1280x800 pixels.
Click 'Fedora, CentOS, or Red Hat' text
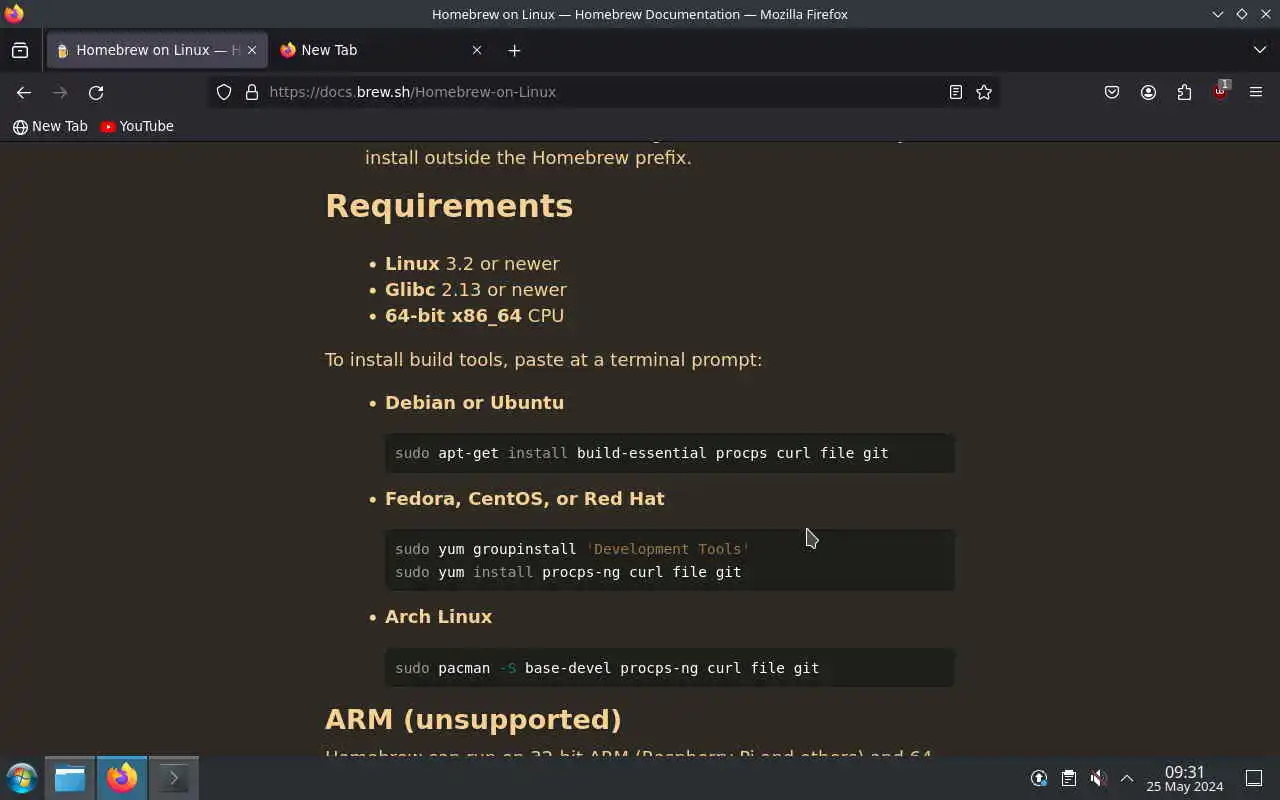tap(525, 499)
